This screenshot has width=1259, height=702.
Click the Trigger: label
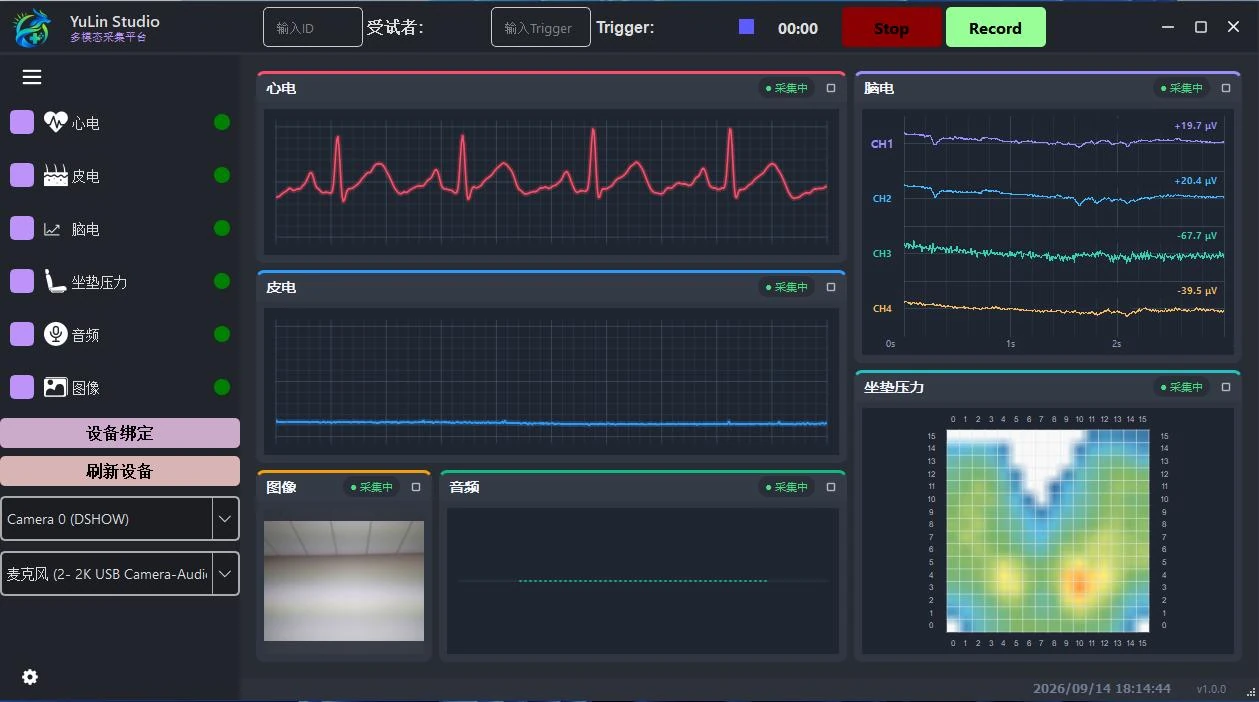tap(625, 28)
